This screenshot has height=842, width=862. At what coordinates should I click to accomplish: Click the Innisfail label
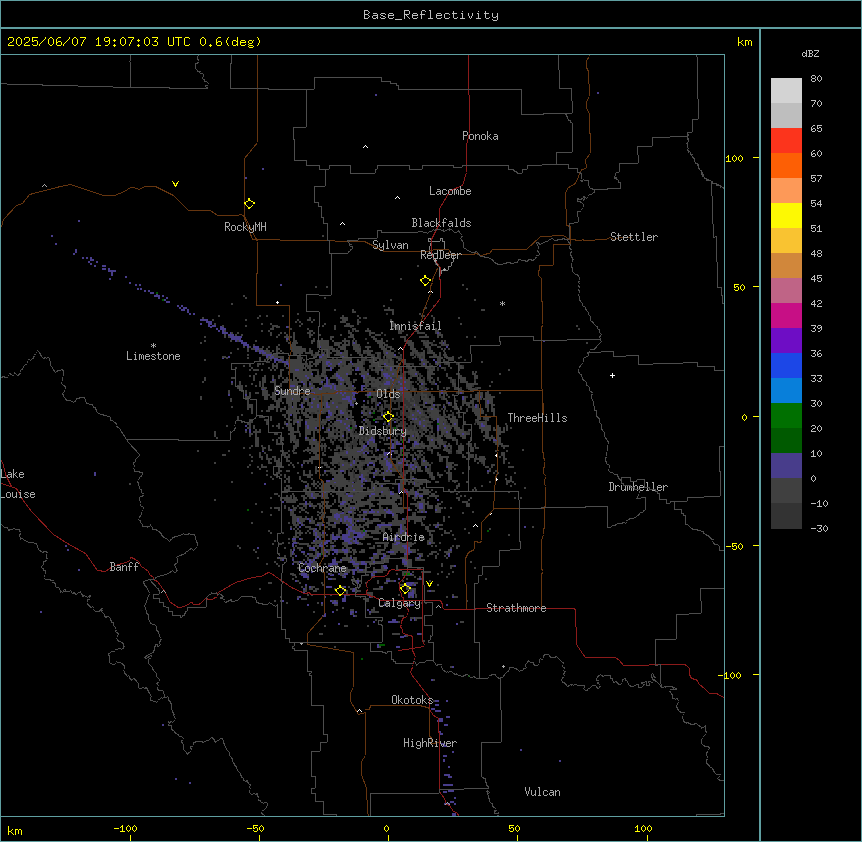[x=415, y=326]
